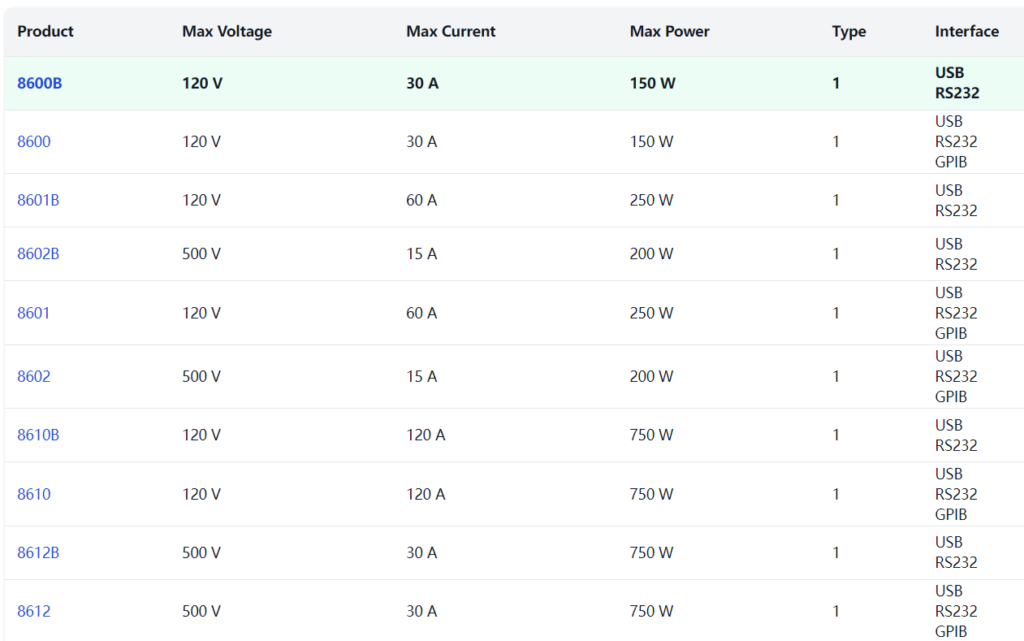Open the 8600 product link
Image resolution: width=1024 pixels, height=641 pixels.
point(34,142)
